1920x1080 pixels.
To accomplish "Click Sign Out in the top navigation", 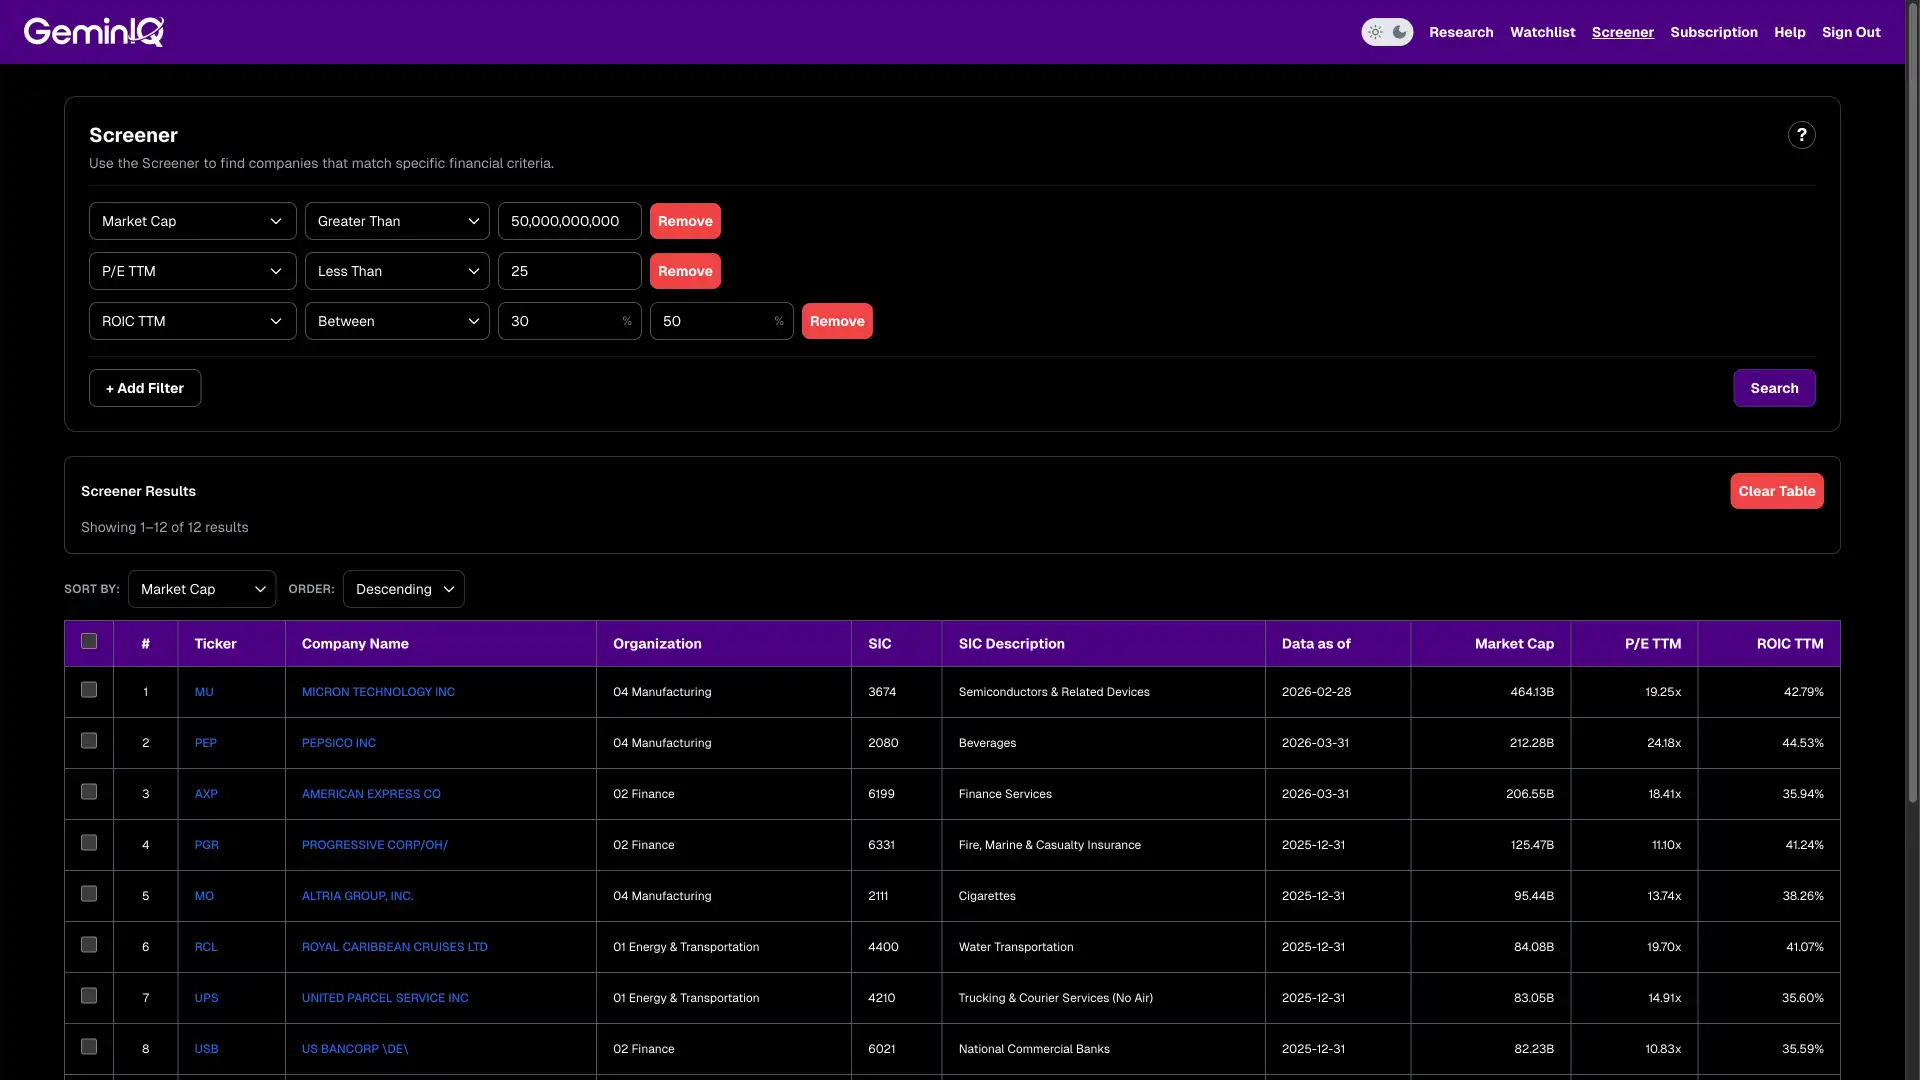I will (x=1851, y=32).
